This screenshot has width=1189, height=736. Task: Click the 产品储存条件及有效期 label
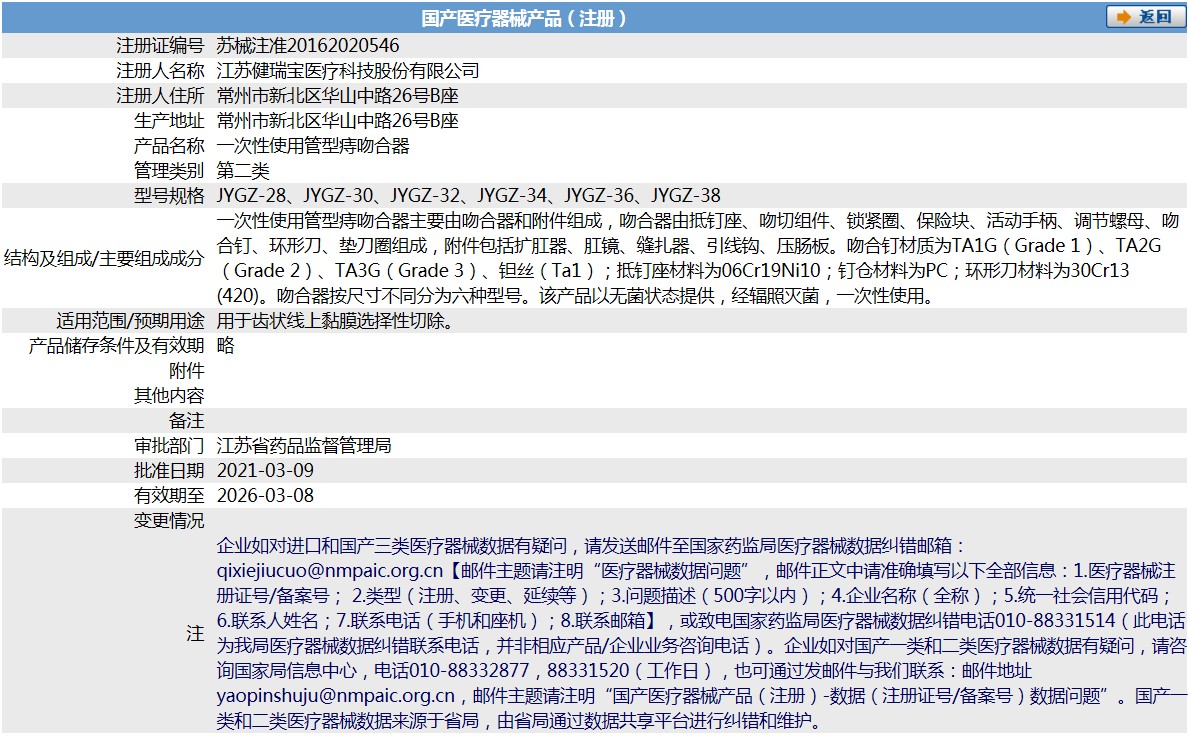[x=117, y=346]
